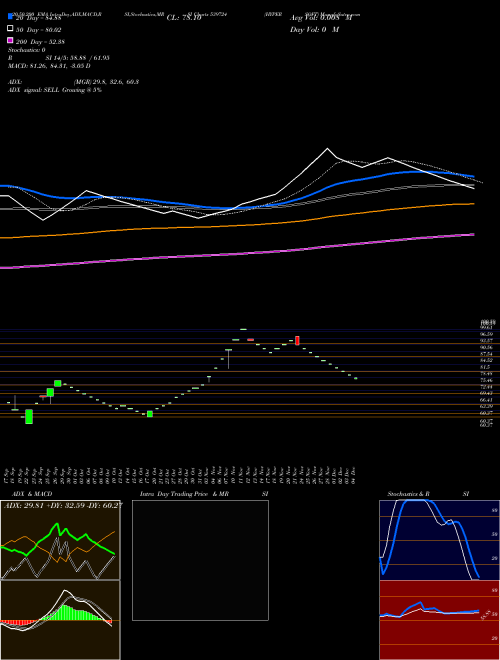500x660 pixels.
Task: Click the 'Avg Vol: 0.008 M' label
Action: point(321,18)
